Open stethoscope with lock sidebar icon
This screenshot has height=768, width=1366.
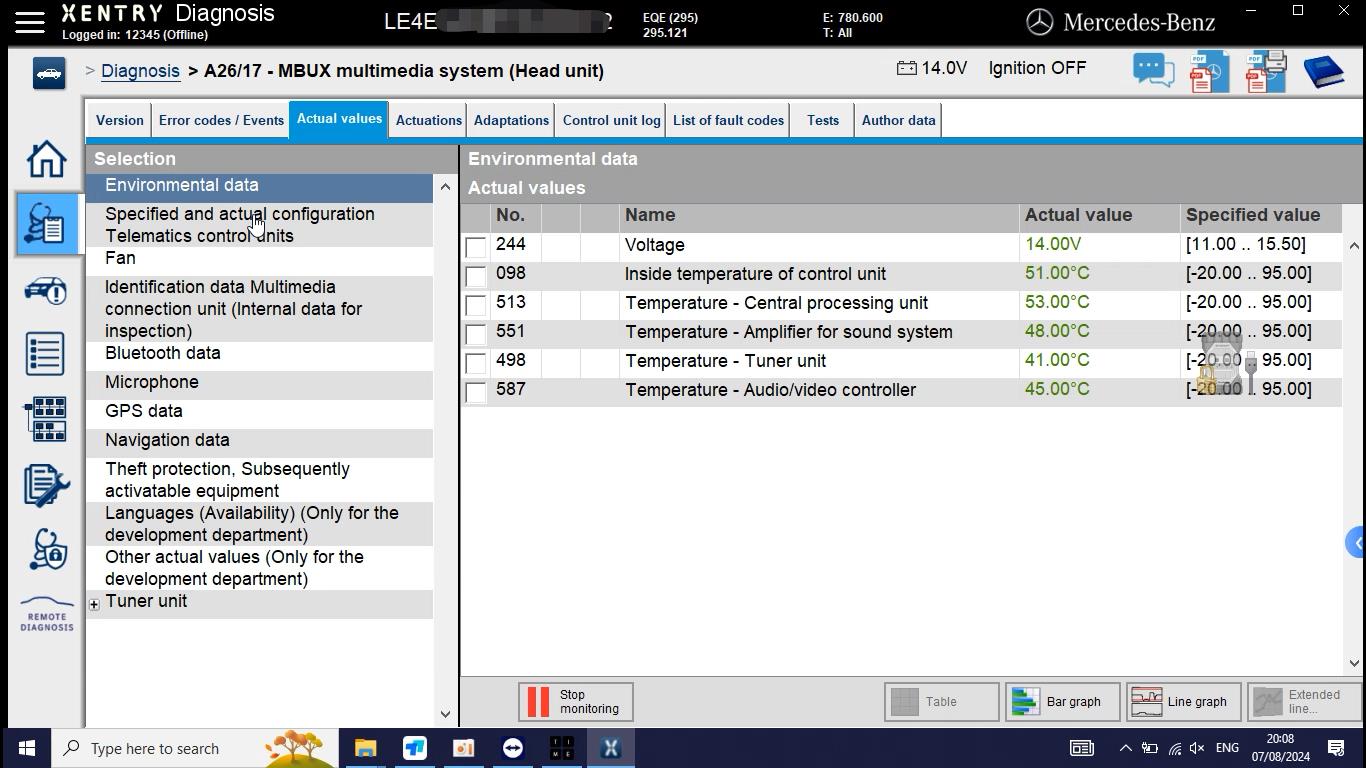point(46,549)
